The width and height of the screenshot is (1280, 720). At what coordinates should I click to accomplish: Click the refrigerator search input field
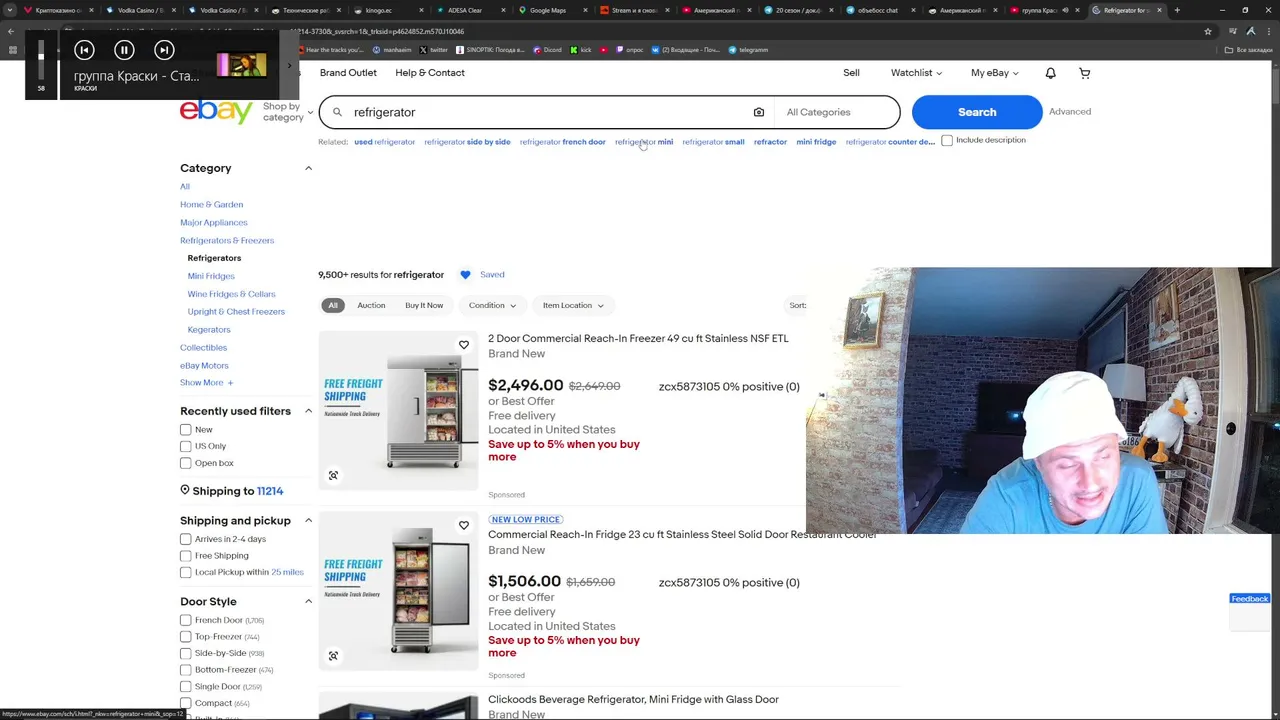tap(548, 112)
